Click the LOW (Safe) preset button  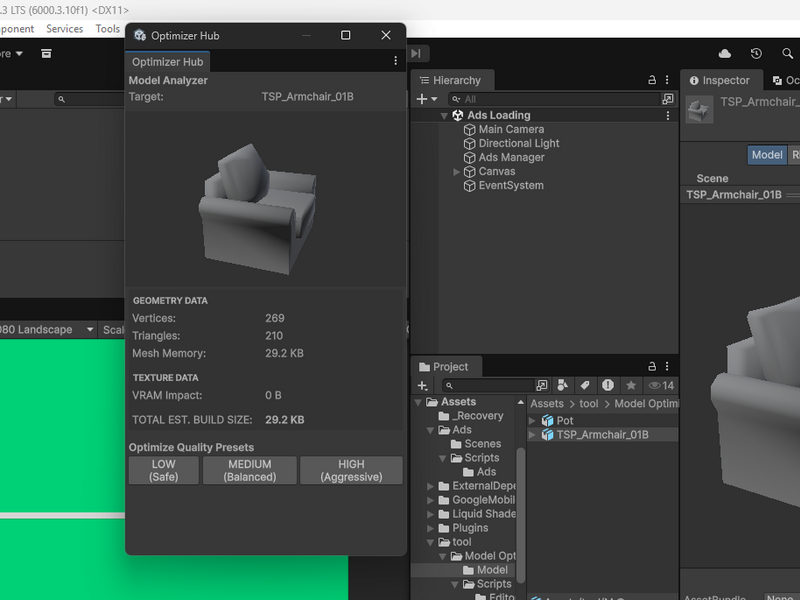pyautogui.click(x=163, y=470)
